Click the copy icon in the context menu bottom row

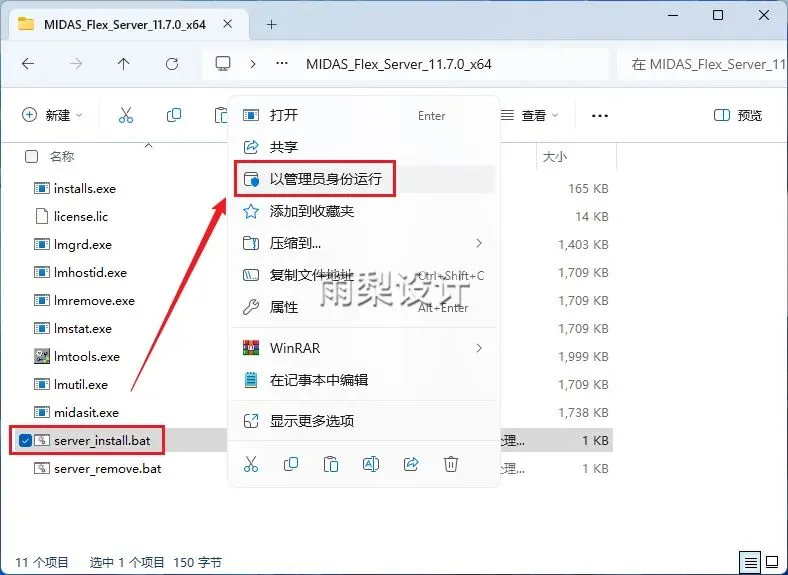point(290,464)
